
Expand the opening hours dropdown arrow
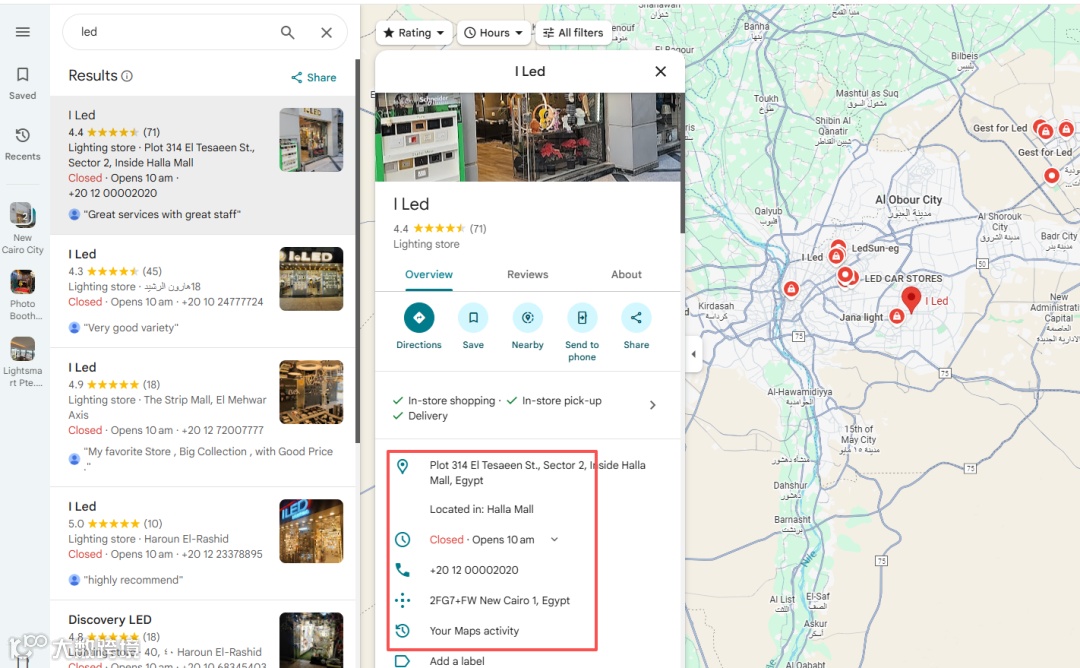click(x=554, y=540)
